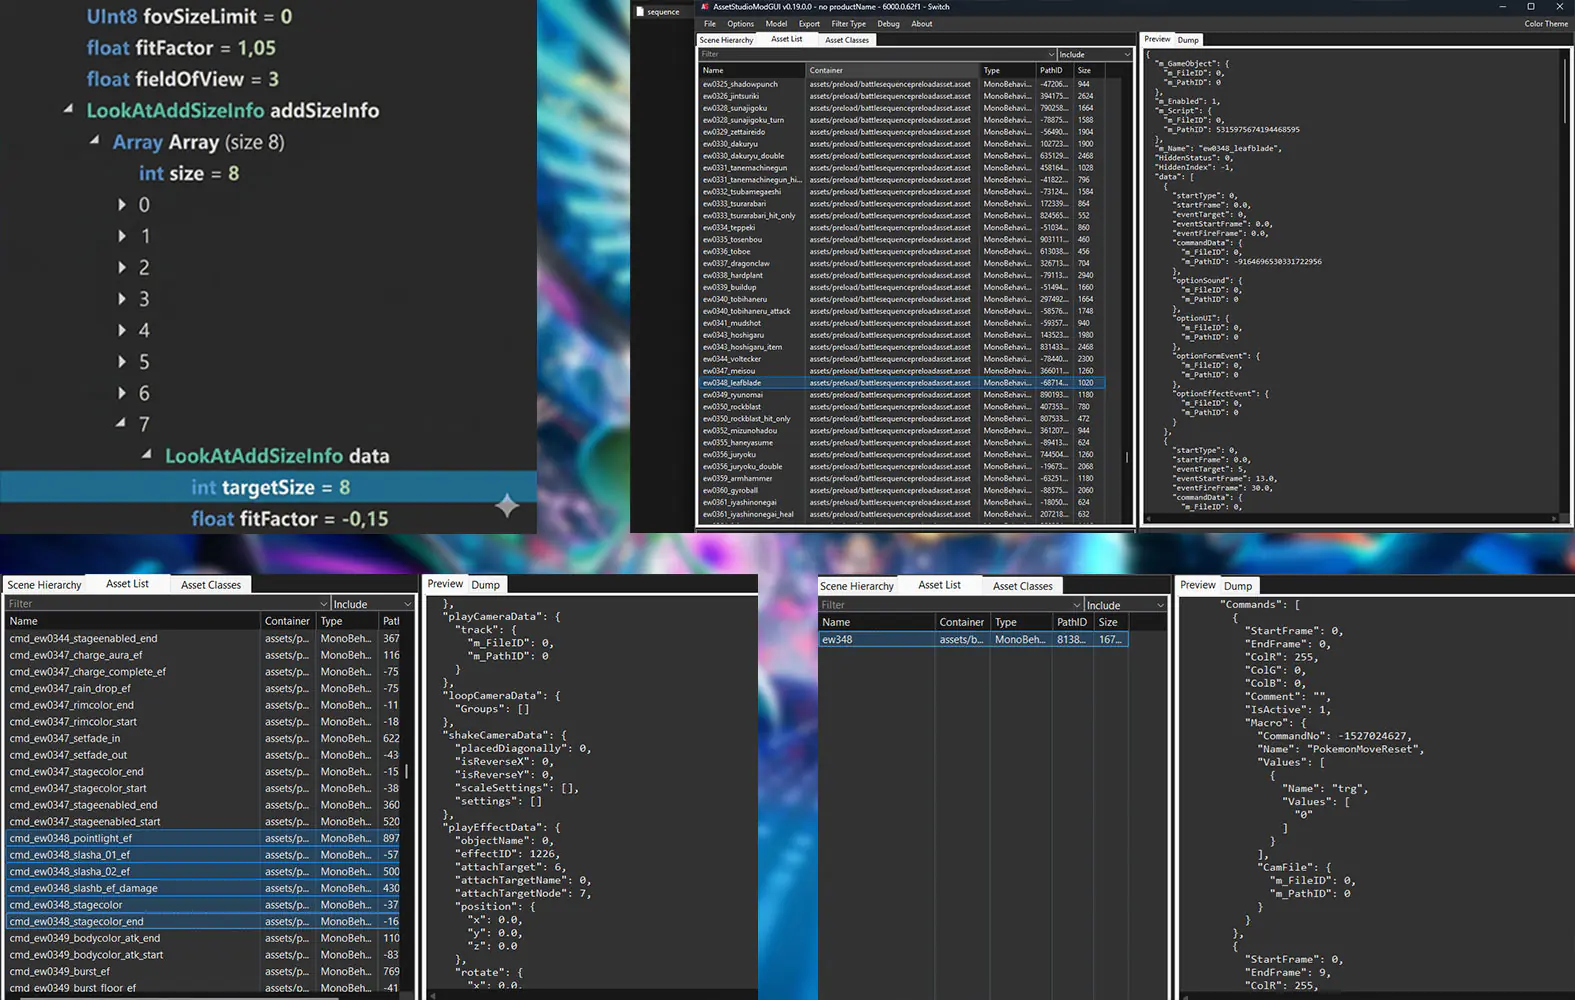Click the sequence file icon
This screenshot has width=1575, height=1000.
640,12
